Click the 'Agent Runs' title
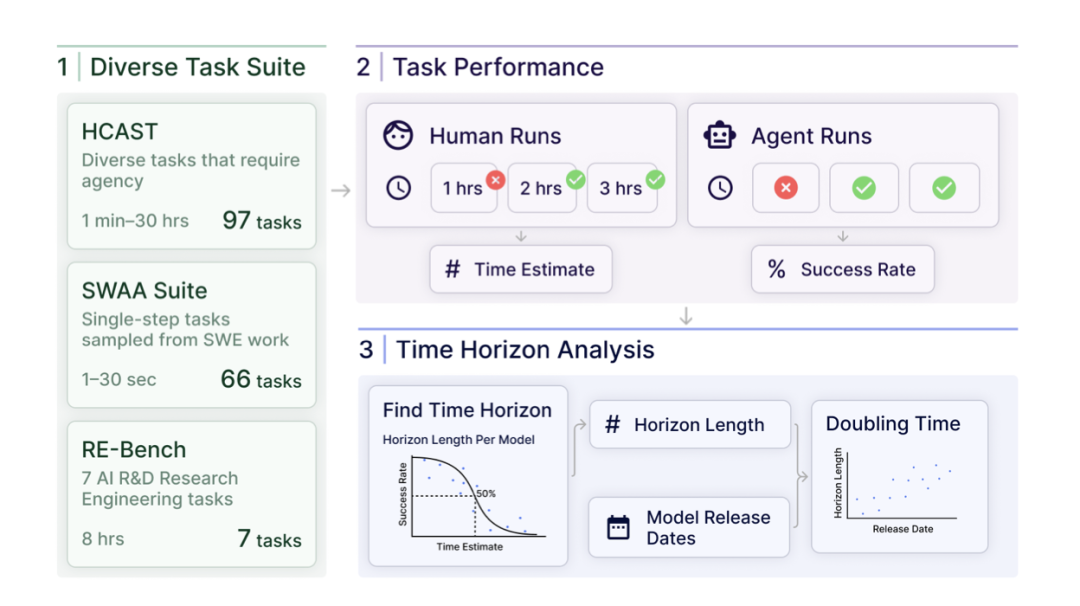 [811, 136]
